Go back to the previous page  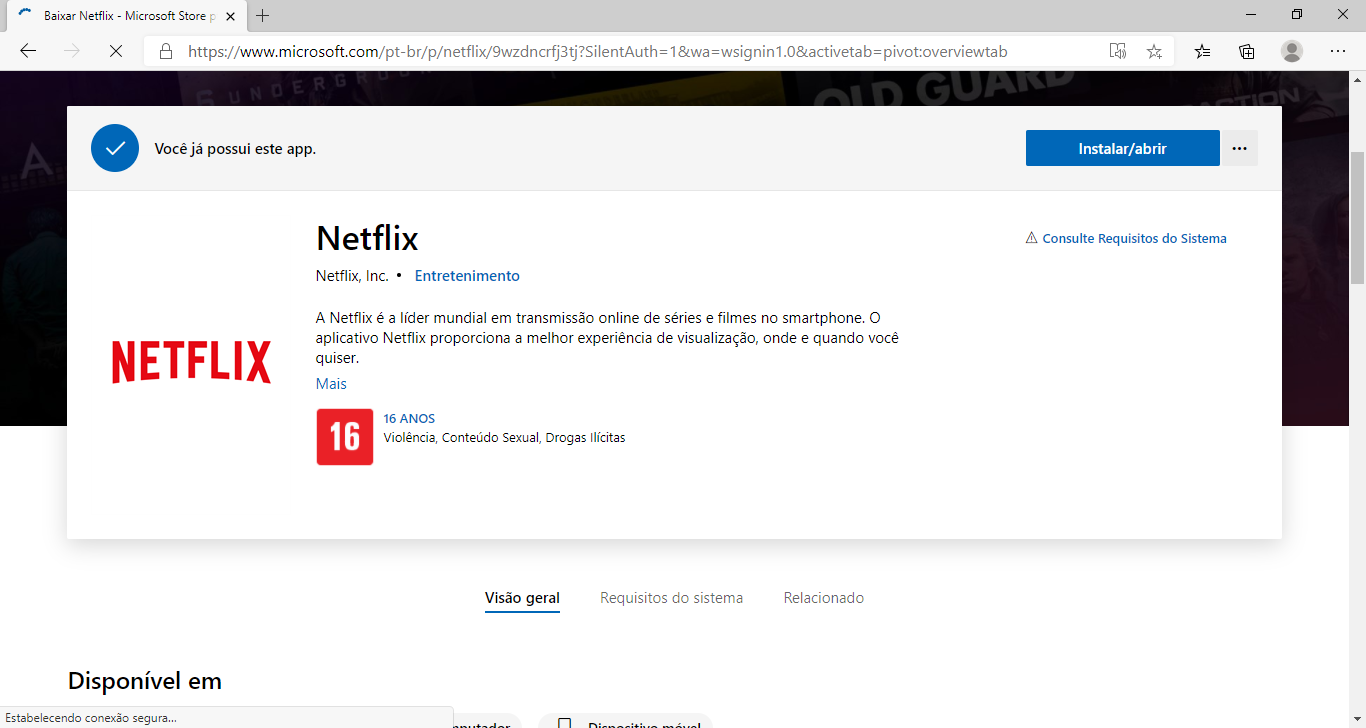pos(28,51)
